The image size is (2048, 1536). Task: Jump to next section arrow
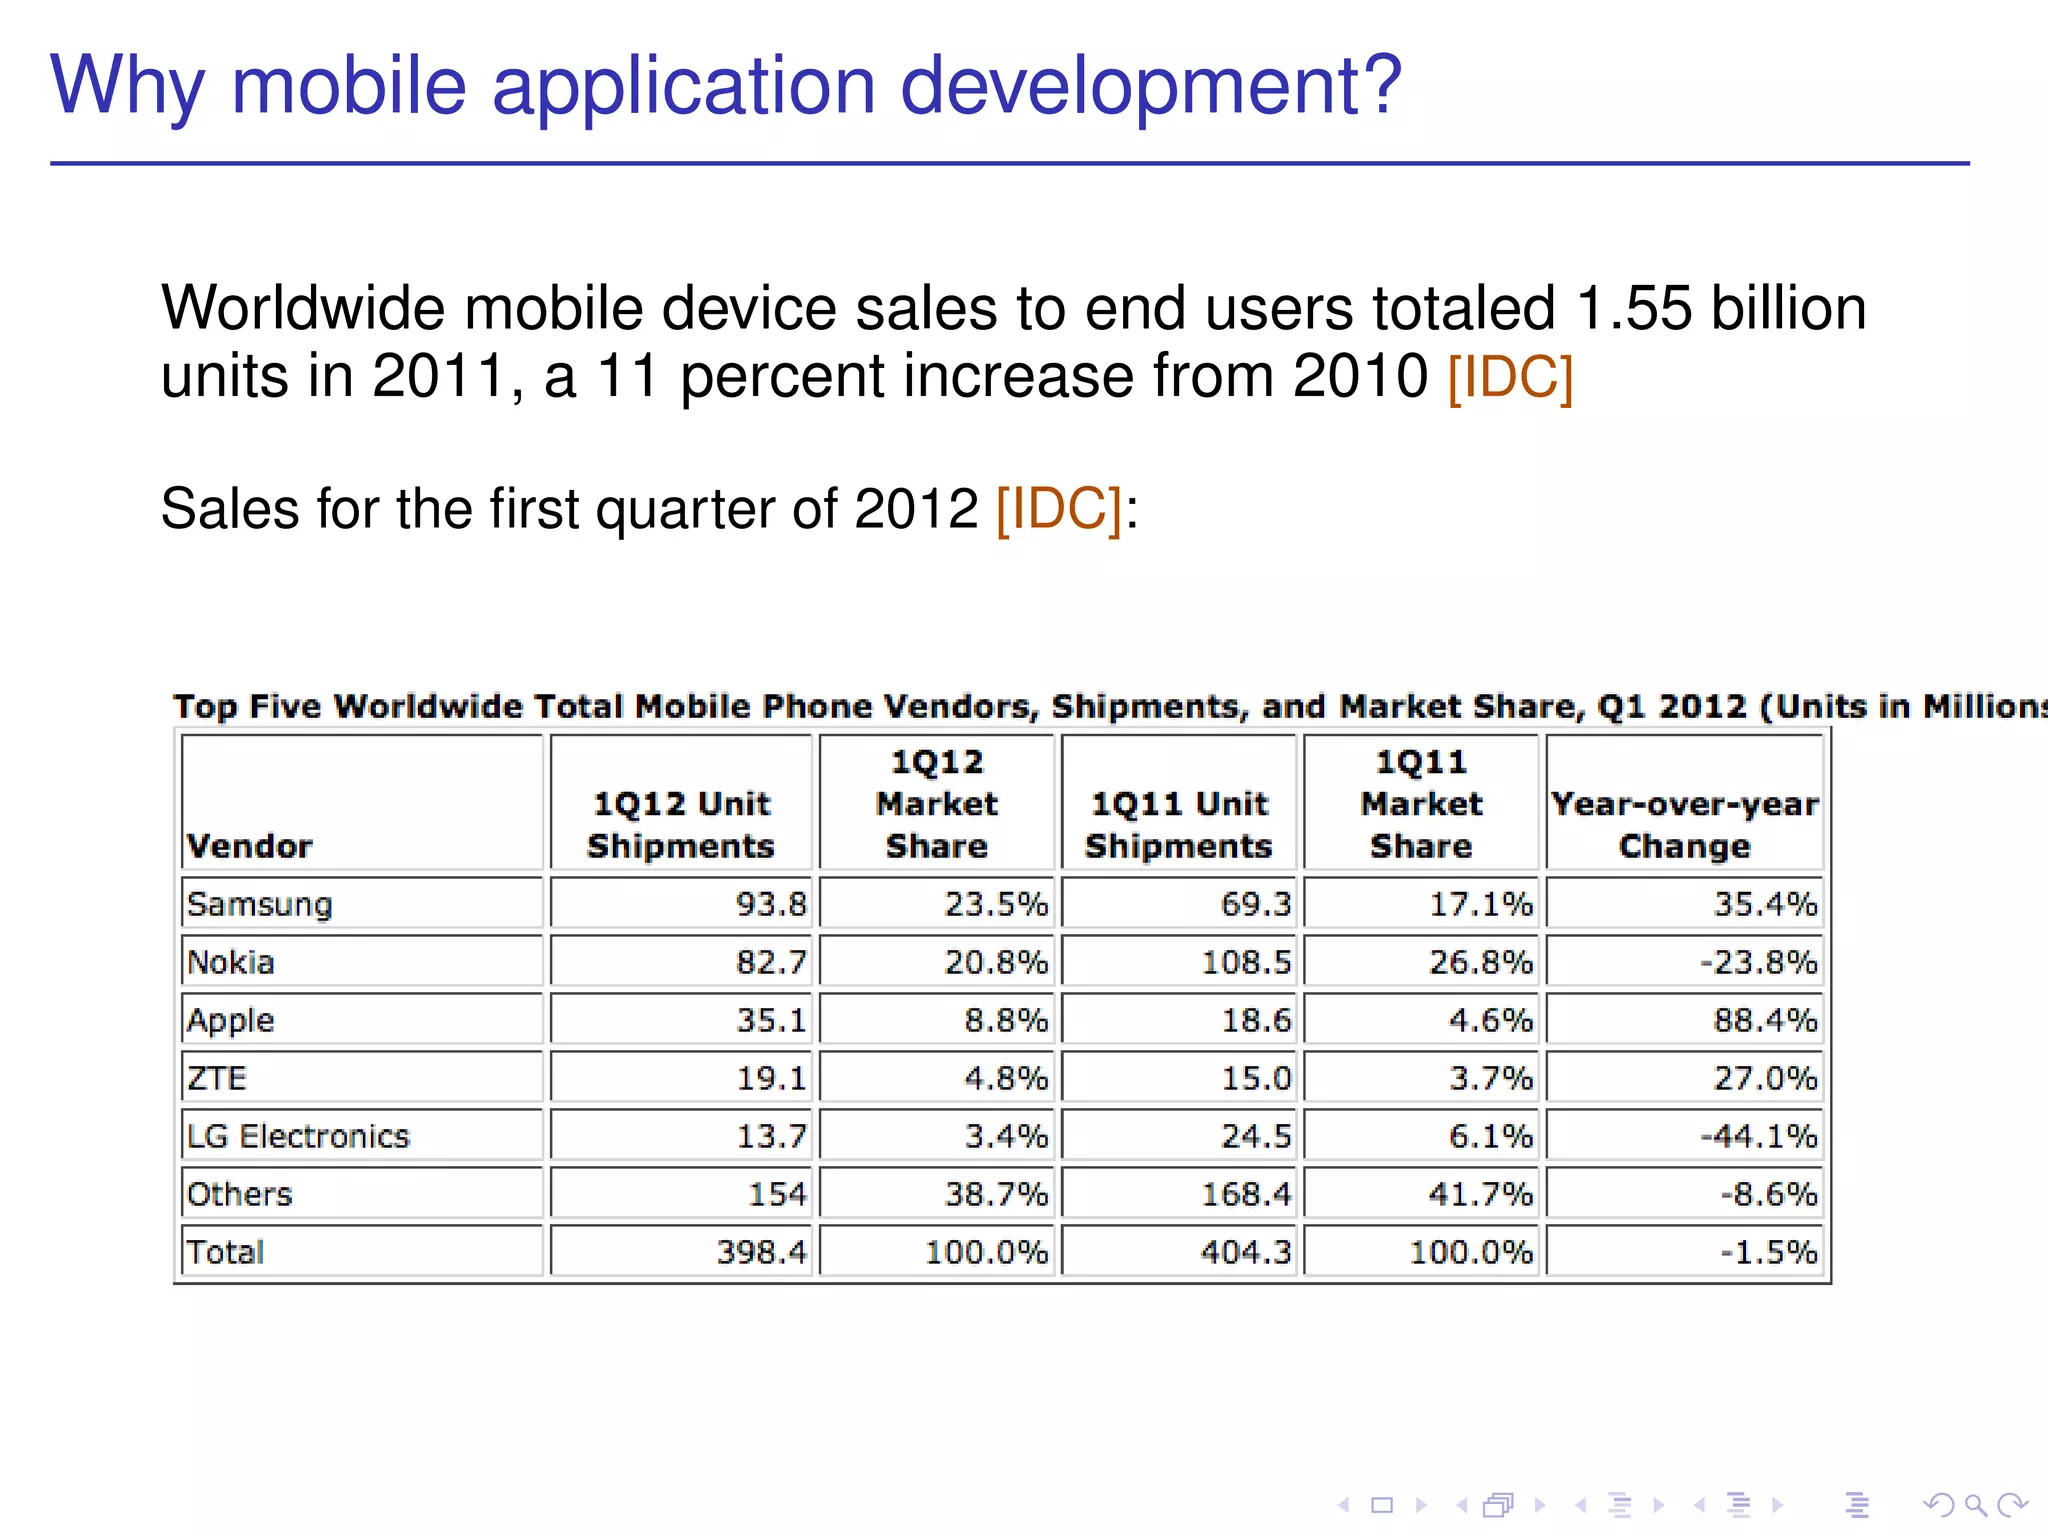click(x=1777, y=1505)
